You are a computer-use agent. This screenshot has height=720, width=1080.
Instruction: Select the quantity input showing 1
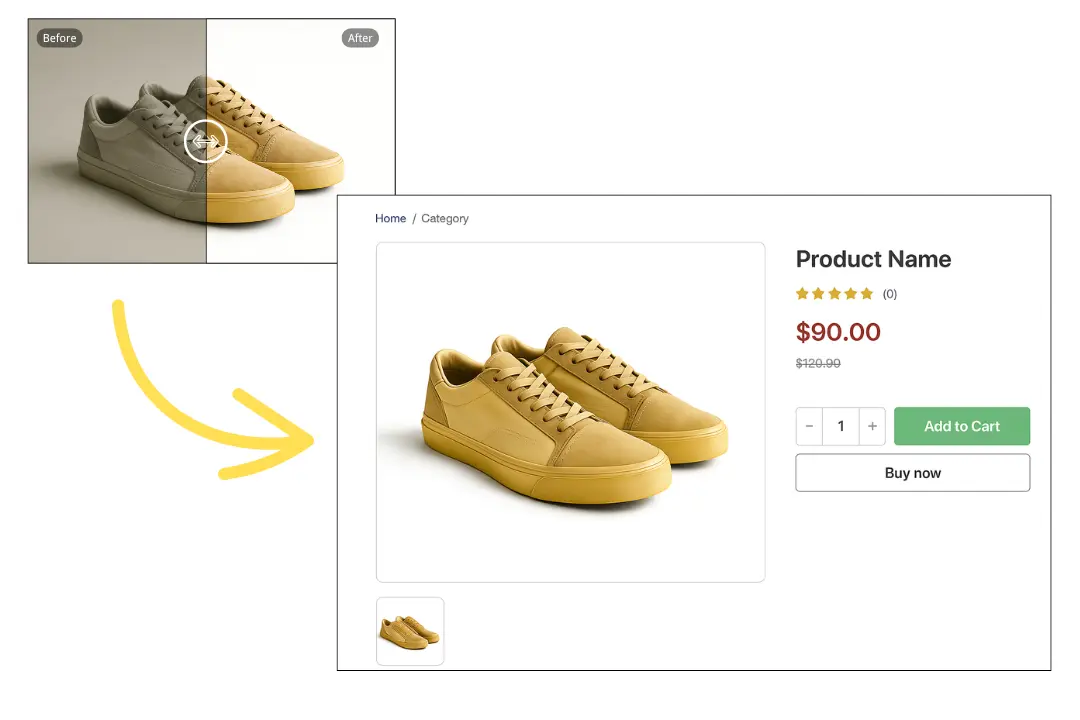pyautogui.click(x=841, y=426)
